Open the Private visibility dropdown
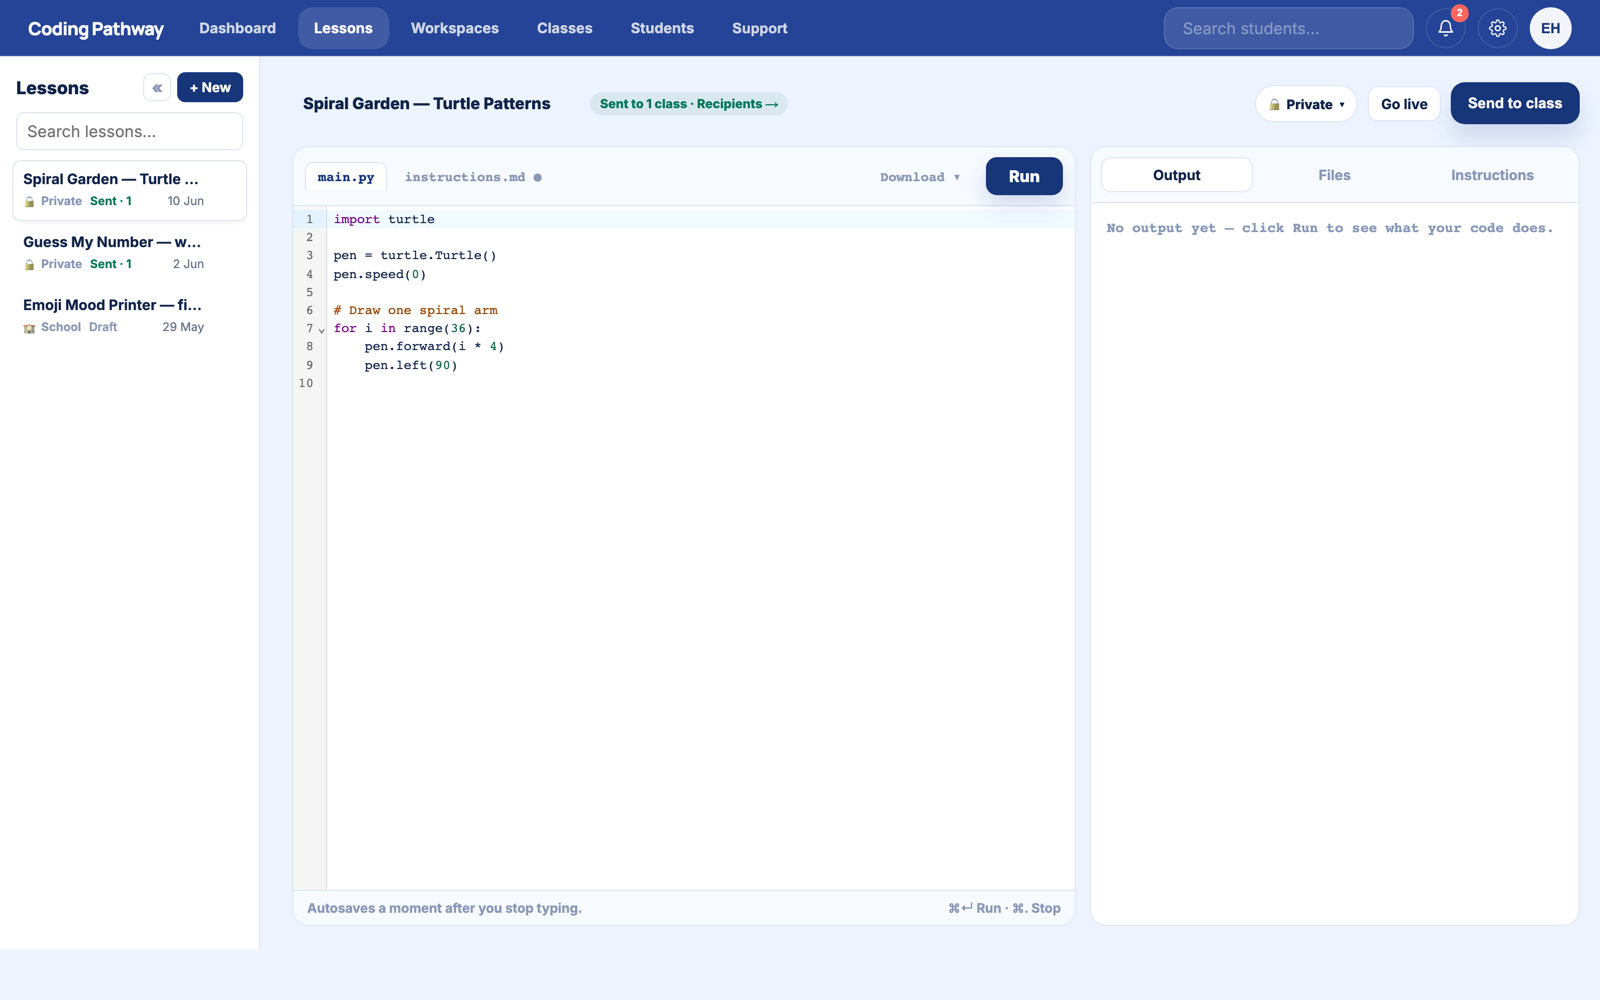 pos(1306,104)
